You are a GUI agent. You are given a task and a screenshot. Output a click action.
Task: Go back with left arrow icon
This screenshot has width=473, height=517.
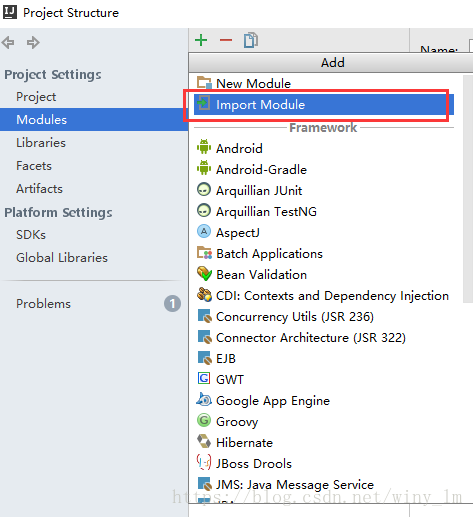point(8,42)
